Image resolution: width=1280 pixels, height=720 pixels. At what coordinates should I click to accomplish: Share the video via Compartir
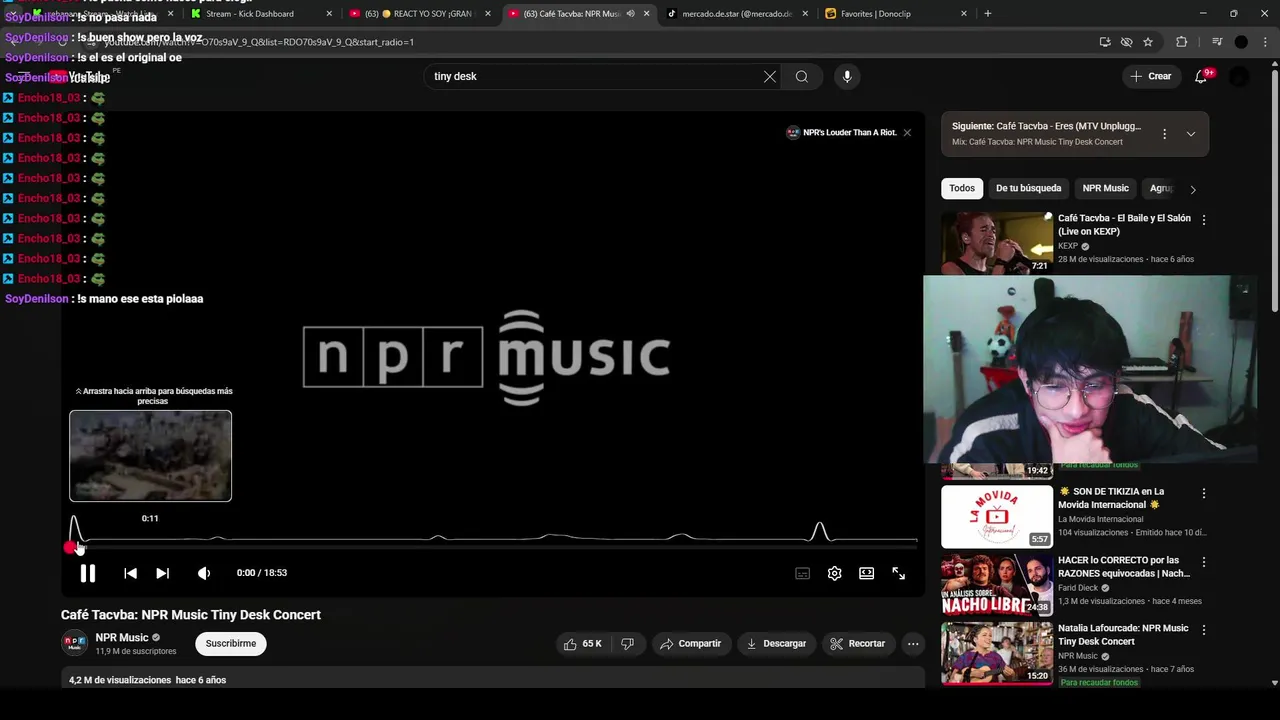click(690, 644)
